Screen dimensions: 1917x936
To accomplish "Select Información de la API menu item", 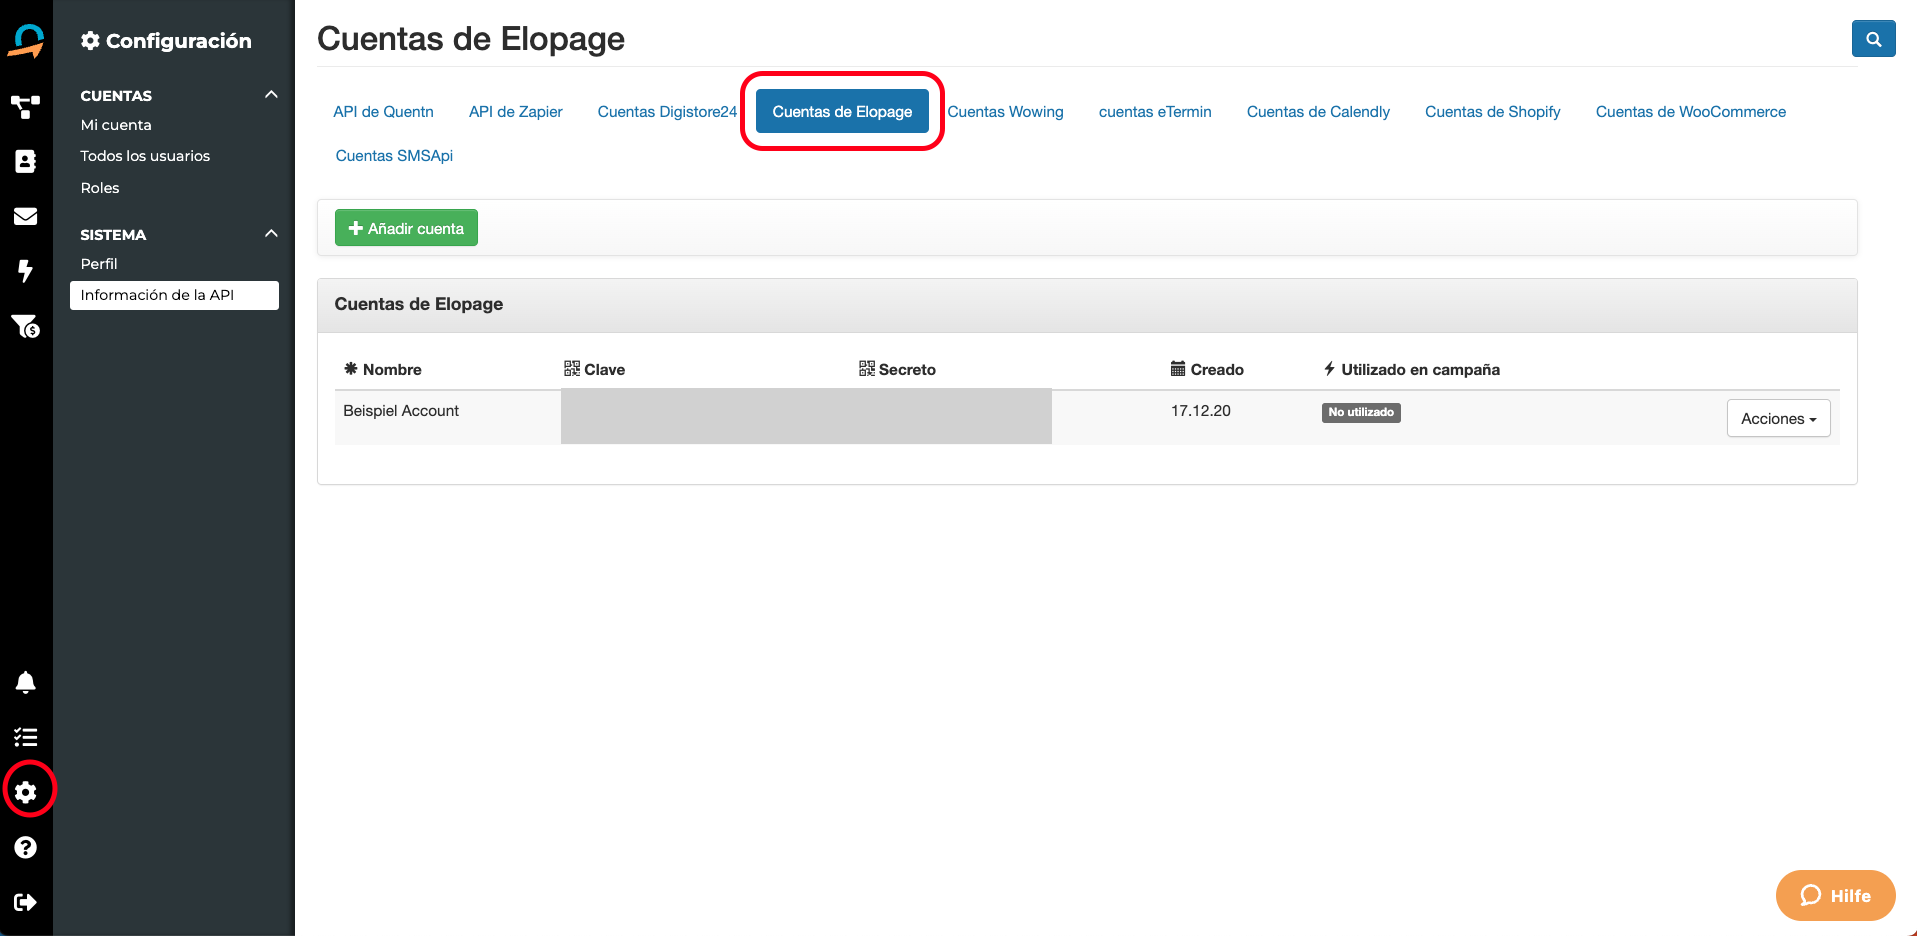I will tap(174, 295).
